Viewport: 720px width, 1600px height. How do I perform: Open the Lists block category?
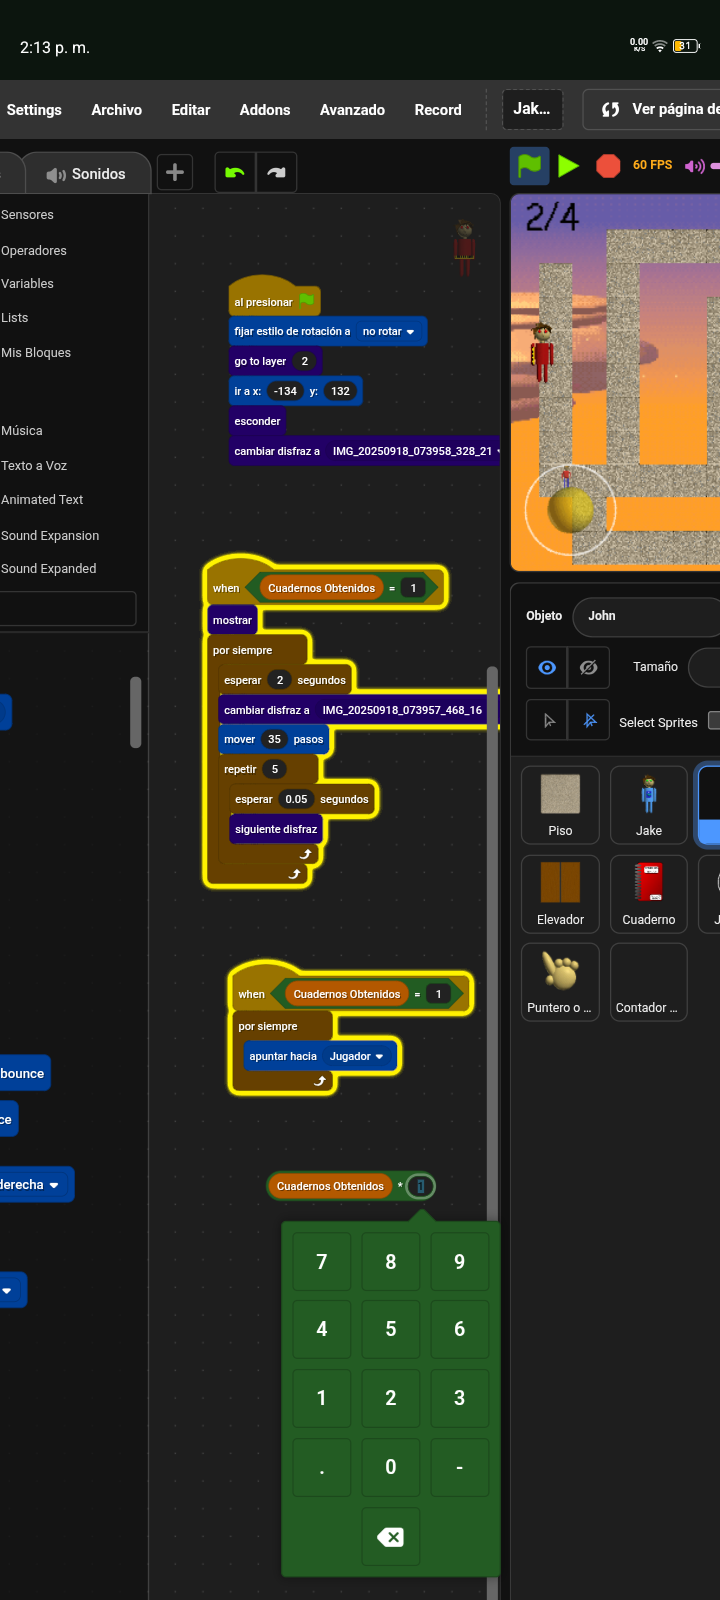pyautogui.click(x=14, y=318)
